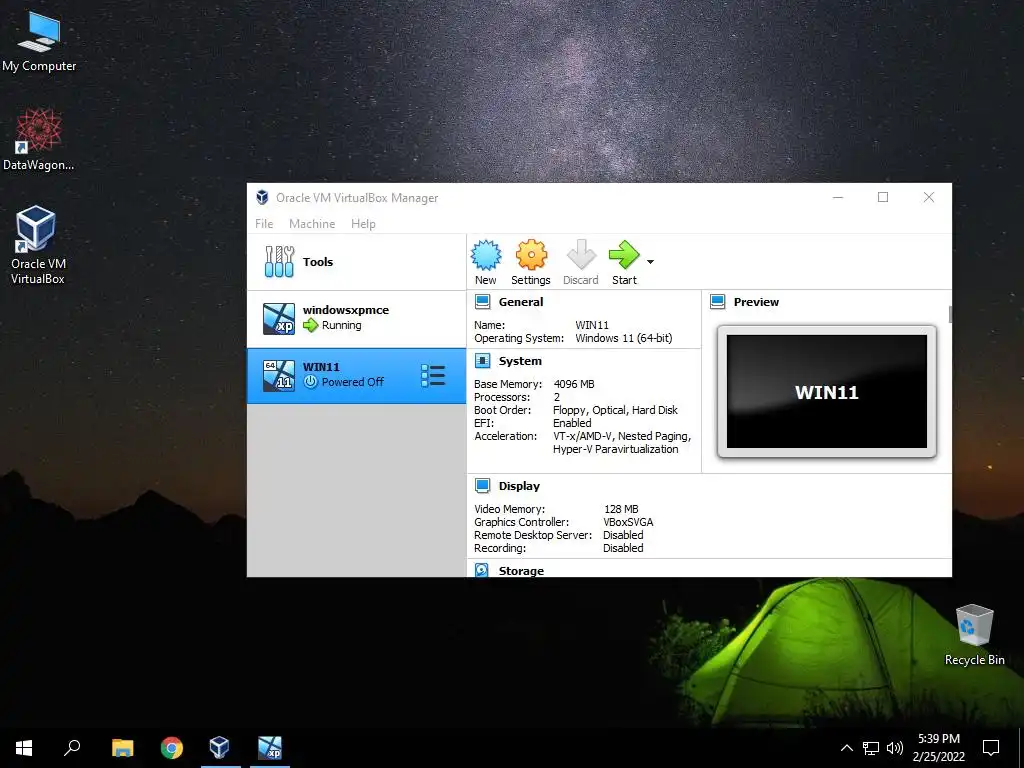Image resolution: width=1024 pixels, height=768 pixels.
Task: Click the General section title link
Action: [x=520, y=302]
